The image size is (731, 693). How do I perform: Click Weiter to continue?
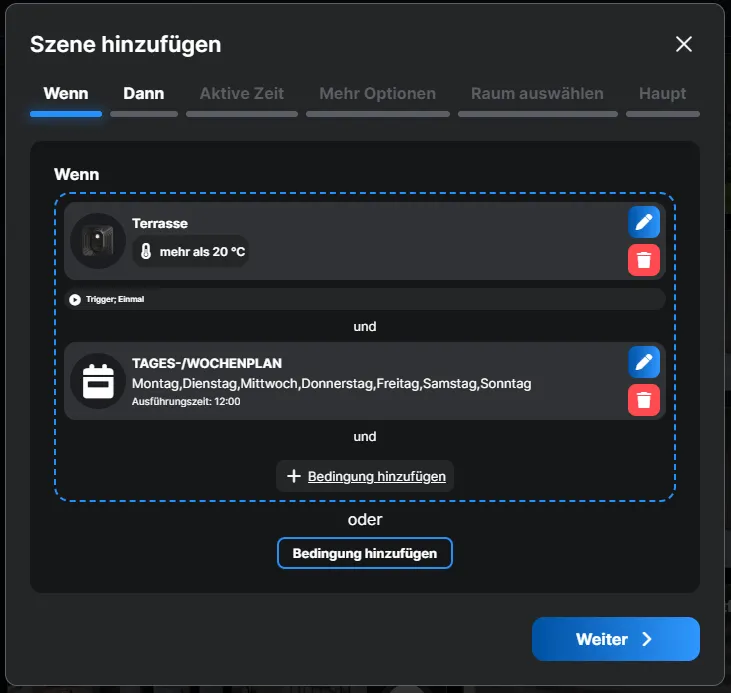click(x=615, y=639)
